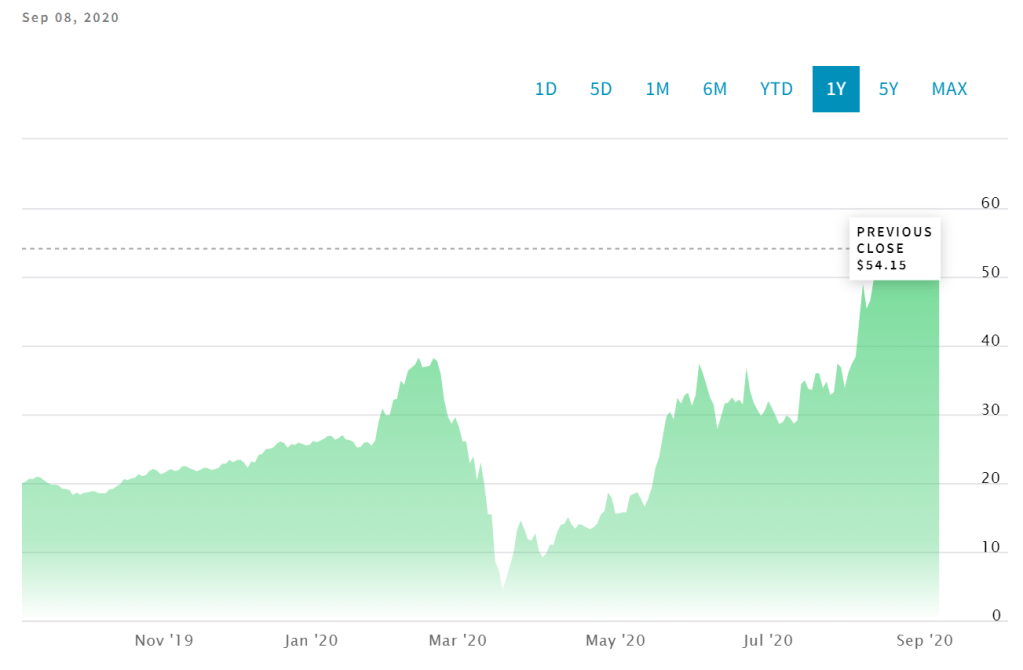Switch chart to 5Y view

(x=889, y=89)
